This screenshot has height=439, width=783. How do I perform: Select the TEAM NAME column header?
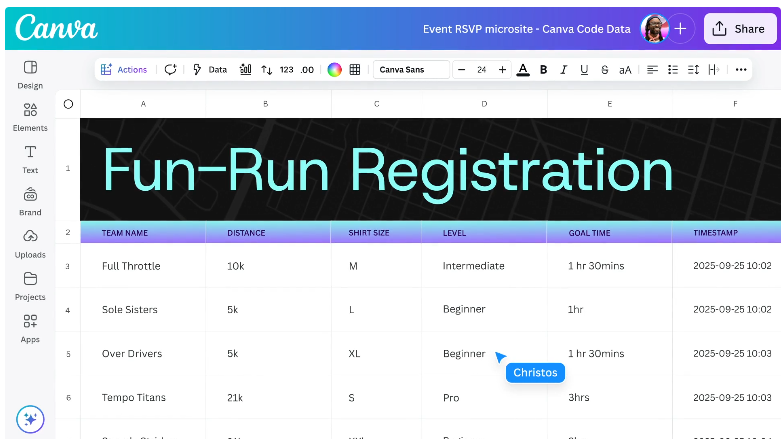125,233
